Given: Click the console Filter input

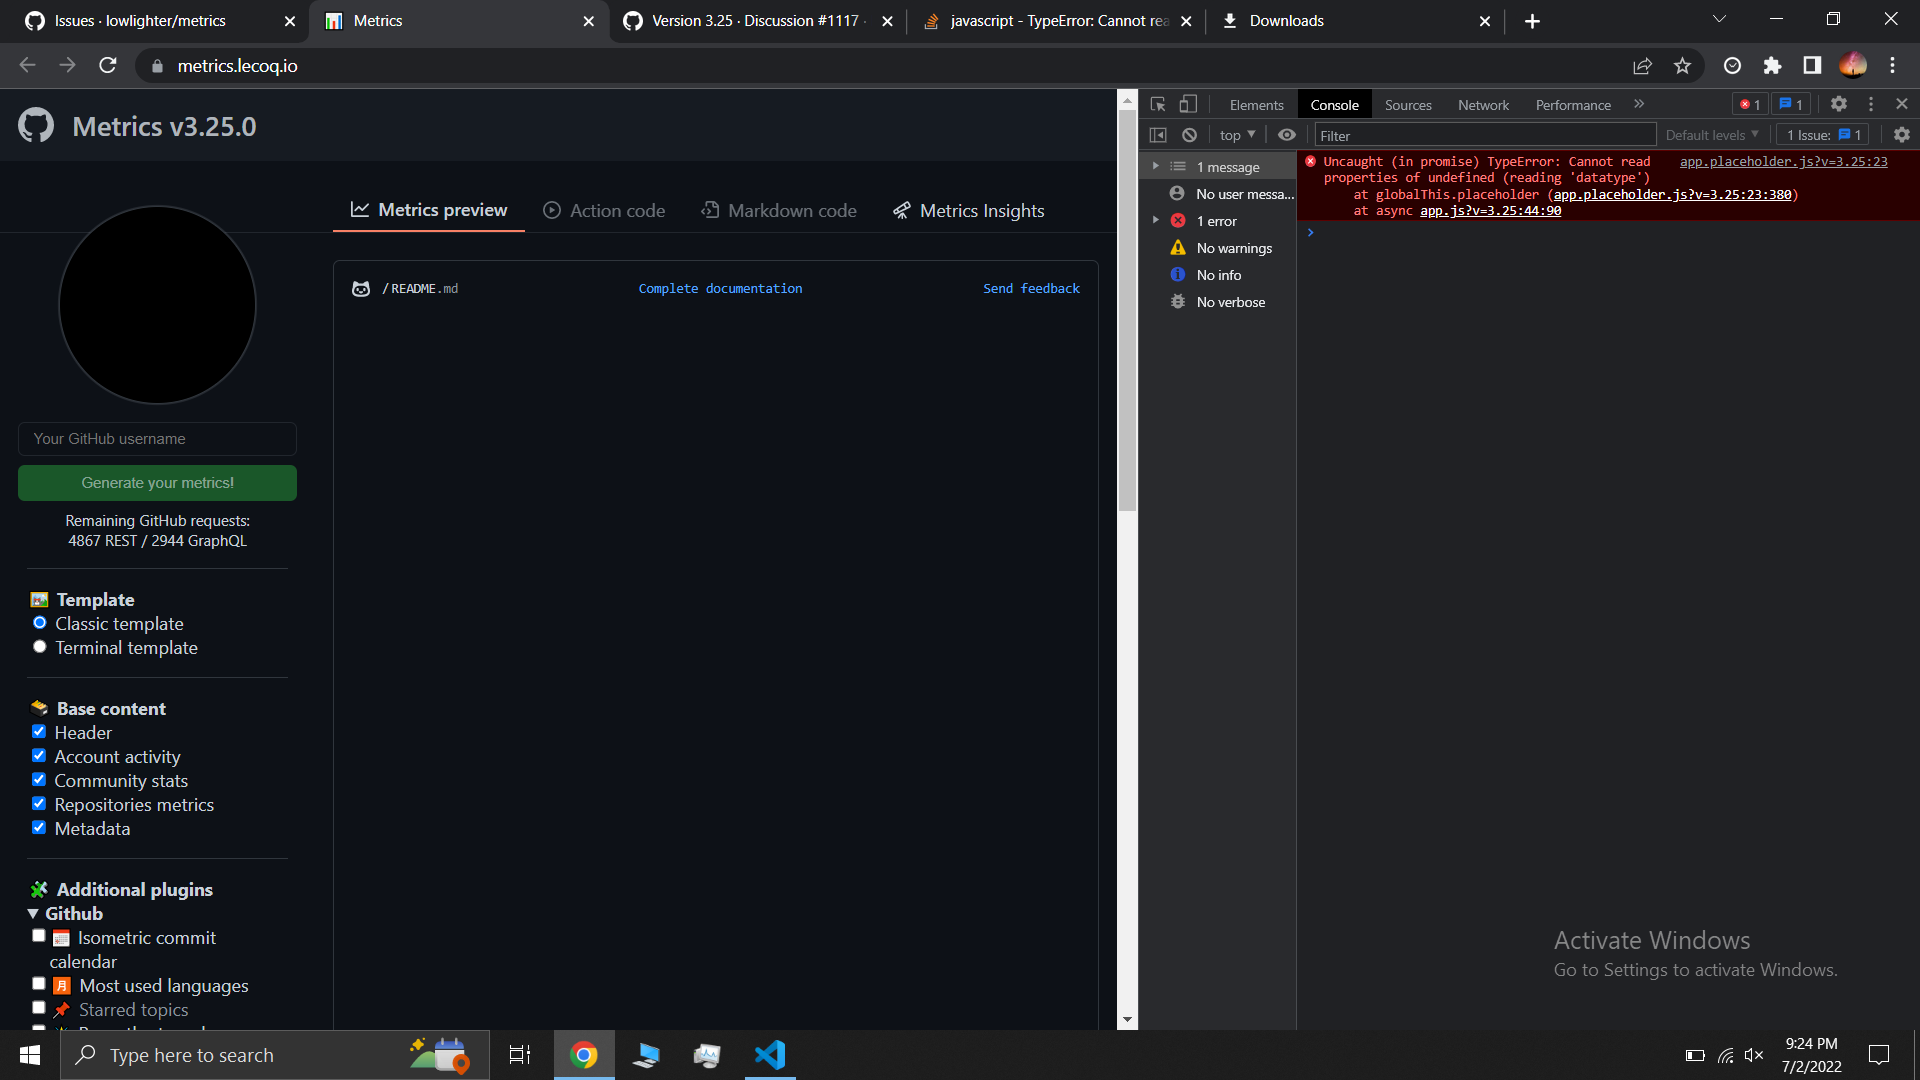Looking at the screenshot, I should pyautogui.click(x=1485, y=135).
